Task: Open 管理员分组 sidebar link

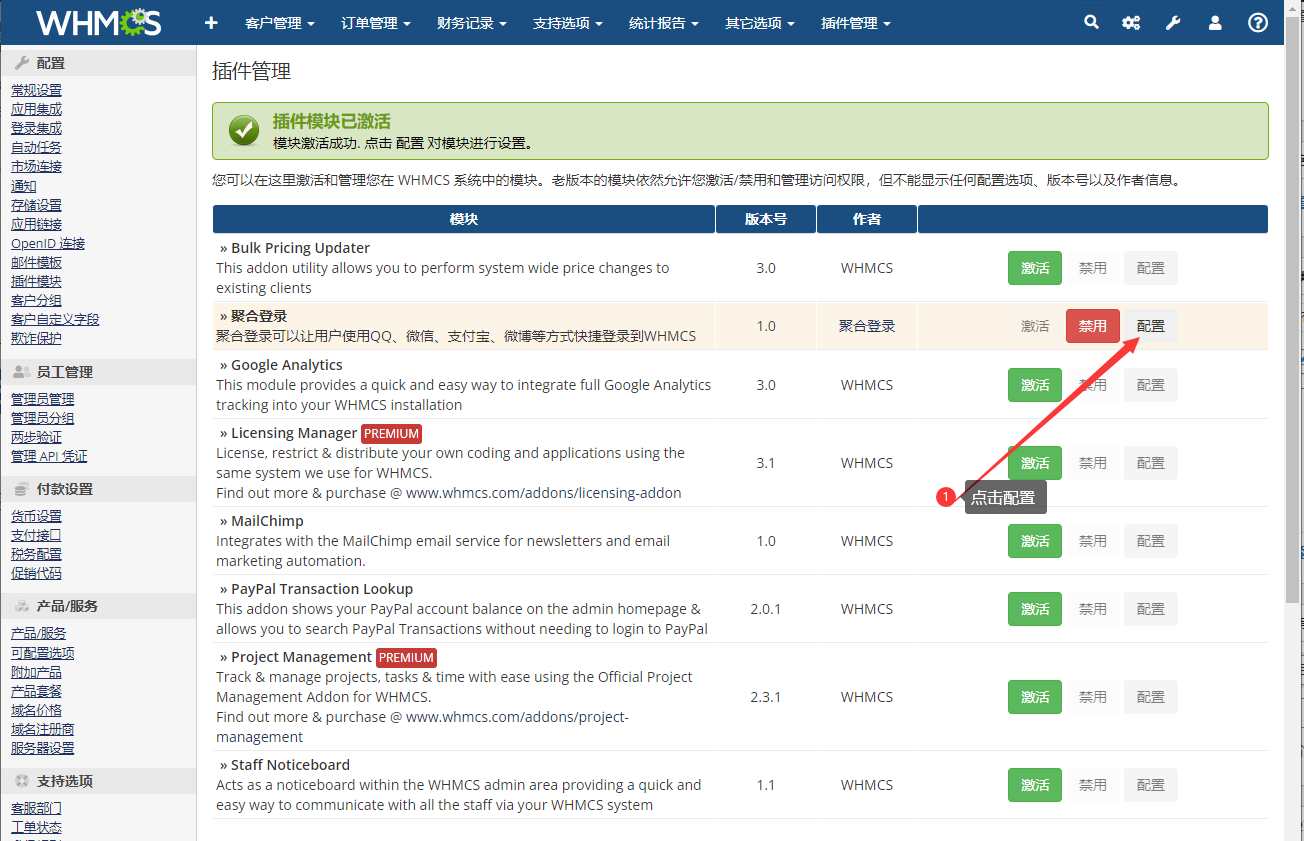Action: click(x=42, y=418)
